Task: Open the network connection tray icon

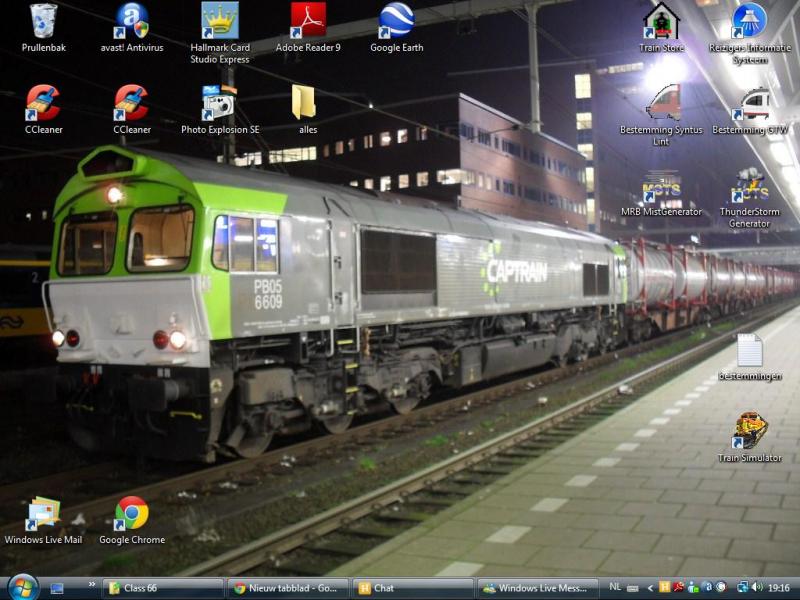Action: pos(743,588)
